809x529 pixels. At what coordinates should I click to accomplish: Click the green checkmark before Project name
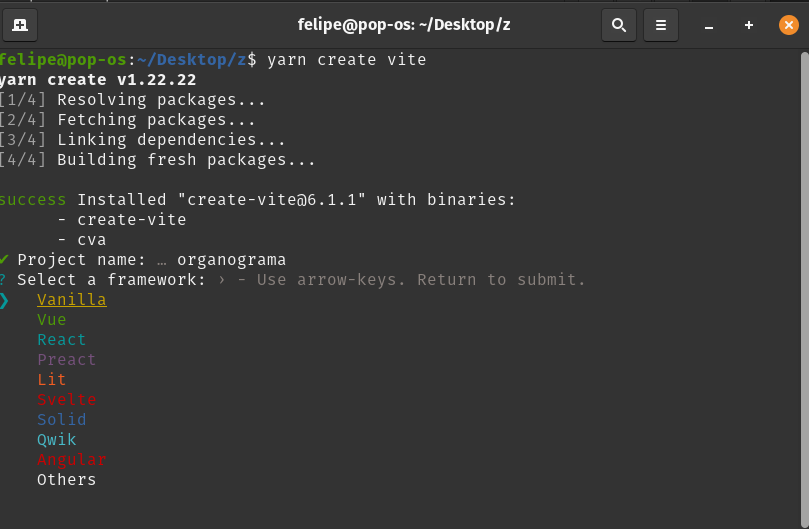click(x=5, y=260)
